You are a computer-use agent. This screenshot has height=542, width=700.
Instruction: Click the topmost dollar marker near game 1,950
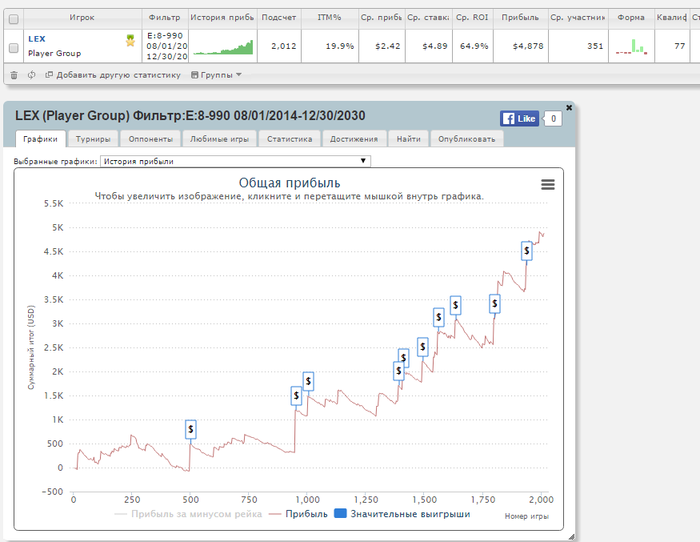[x=527, y=250]
